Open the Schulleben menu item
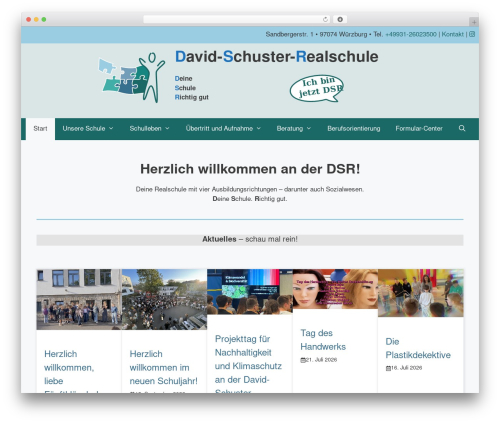This screenshot has height=423, width=500. pos(145,129)
